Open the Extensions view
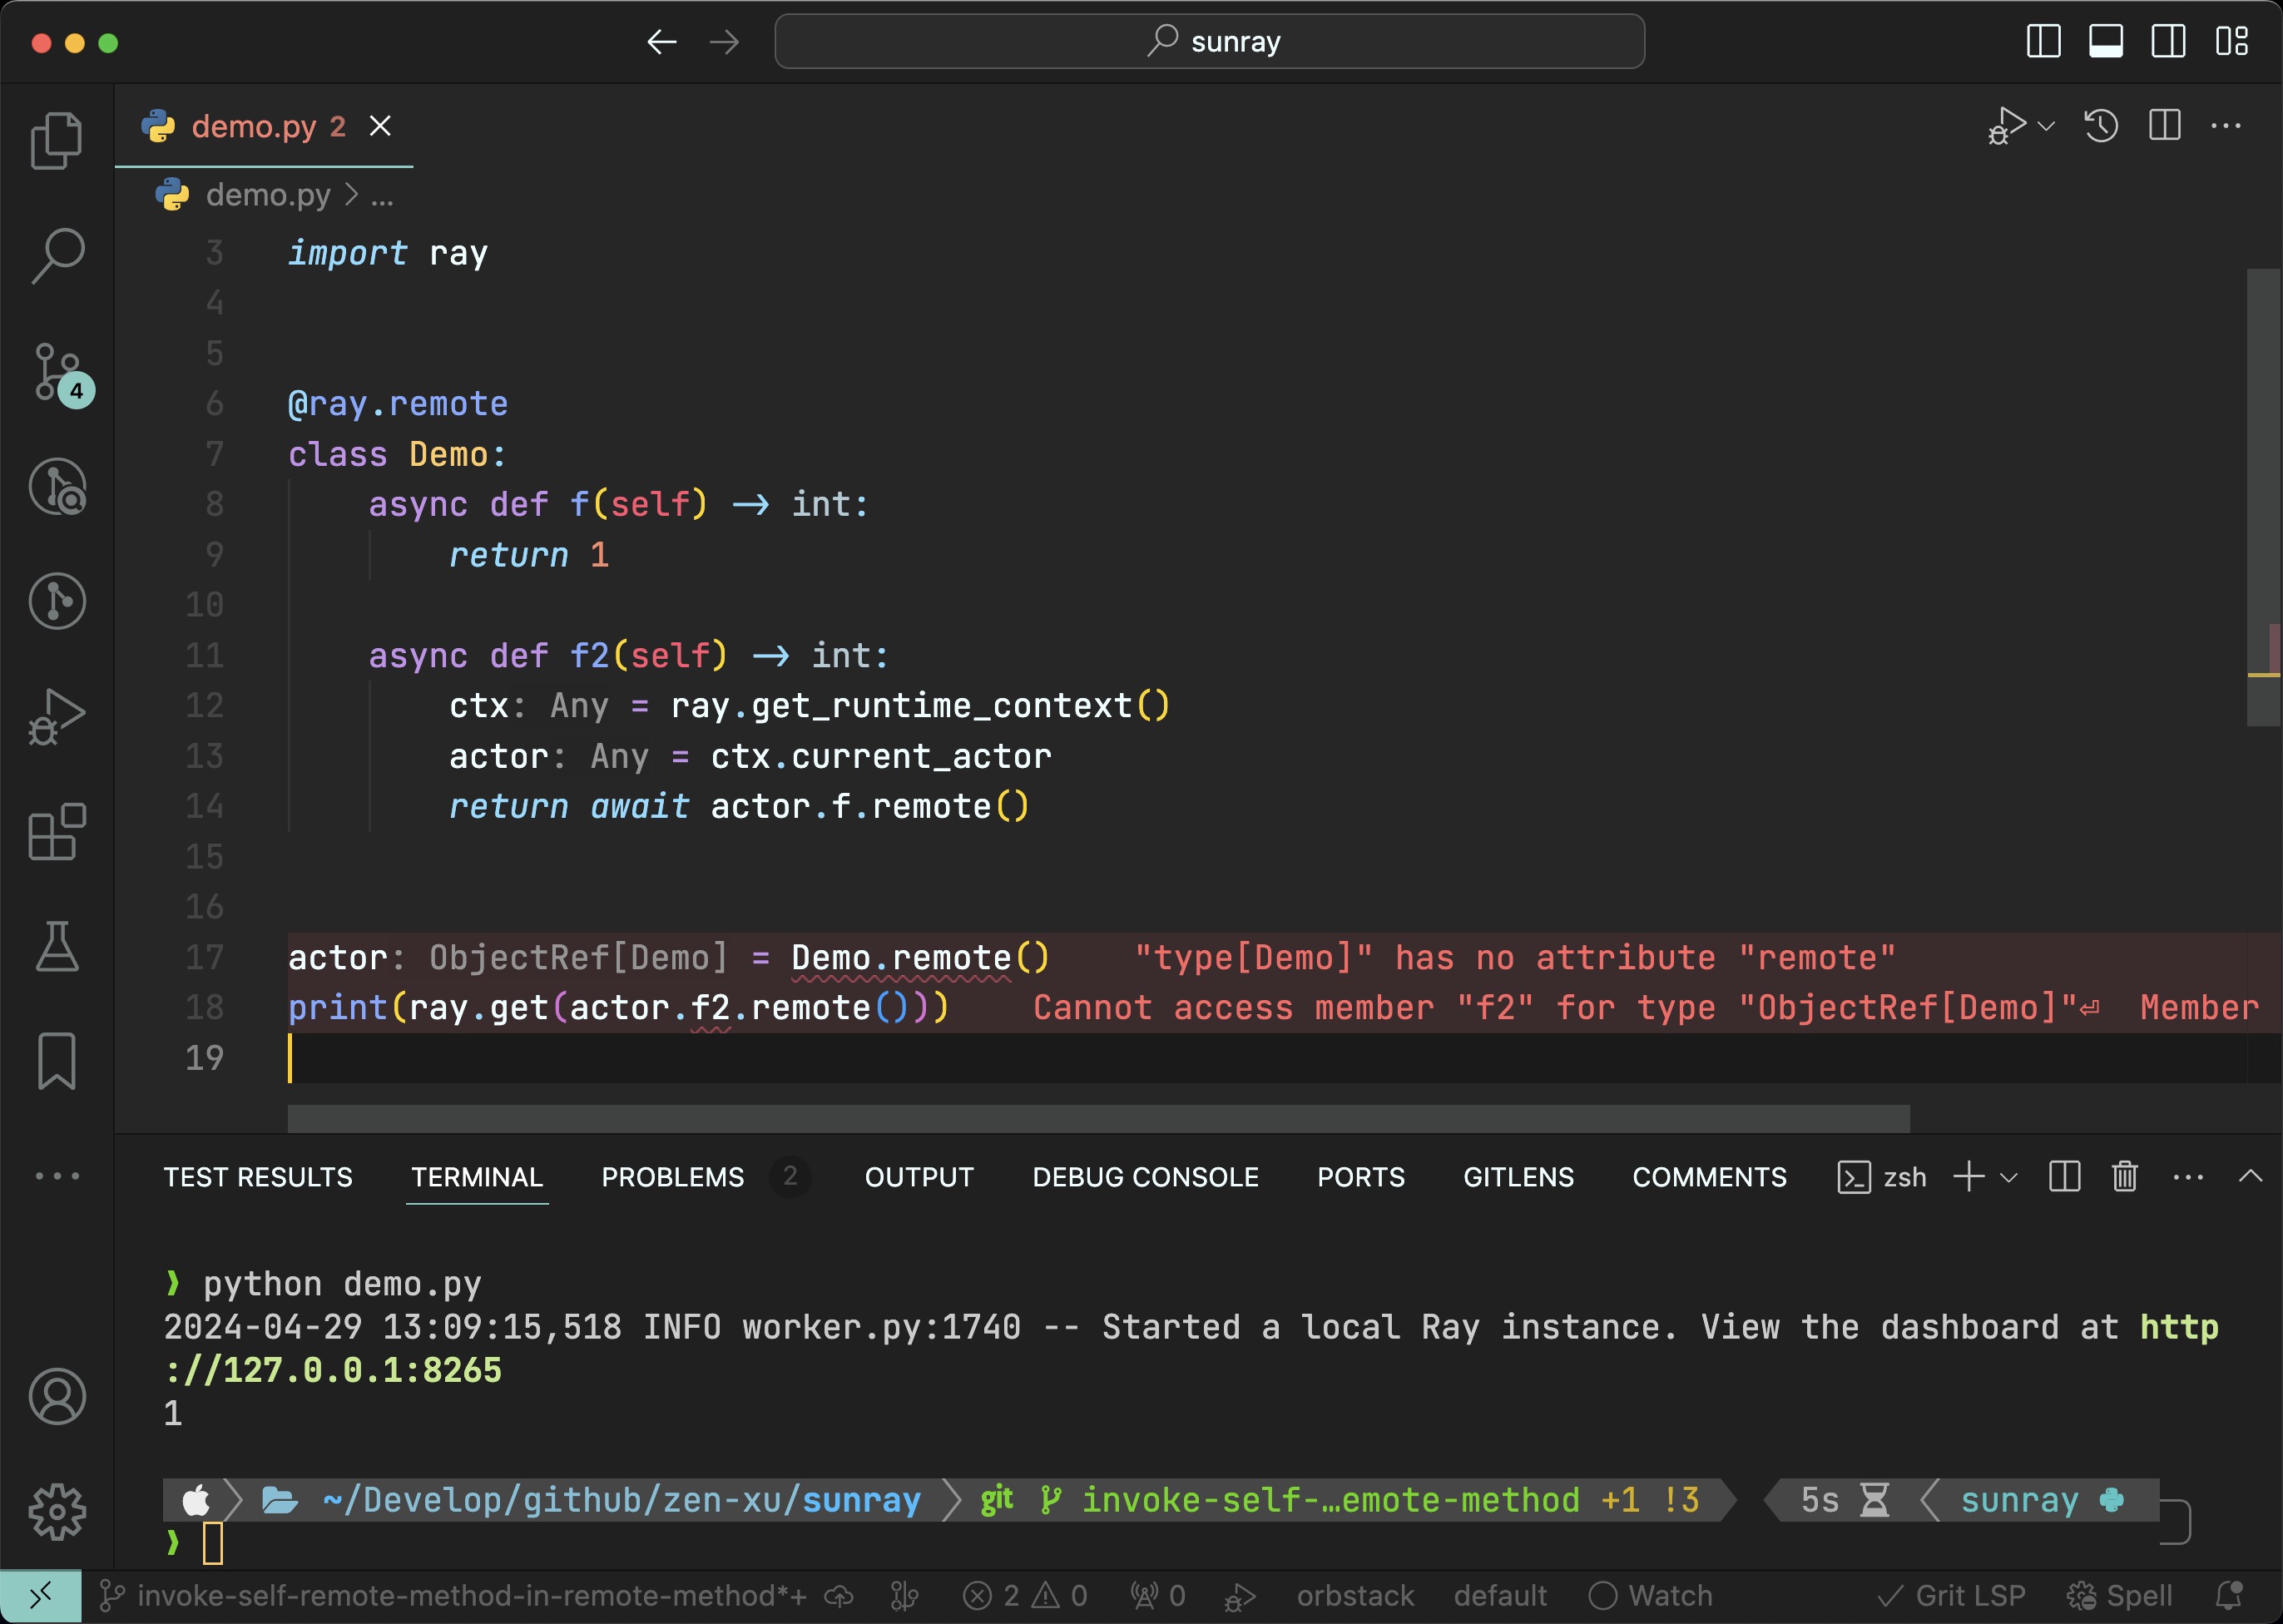This screenshot has width=2283, height=1624. point(56,832)
